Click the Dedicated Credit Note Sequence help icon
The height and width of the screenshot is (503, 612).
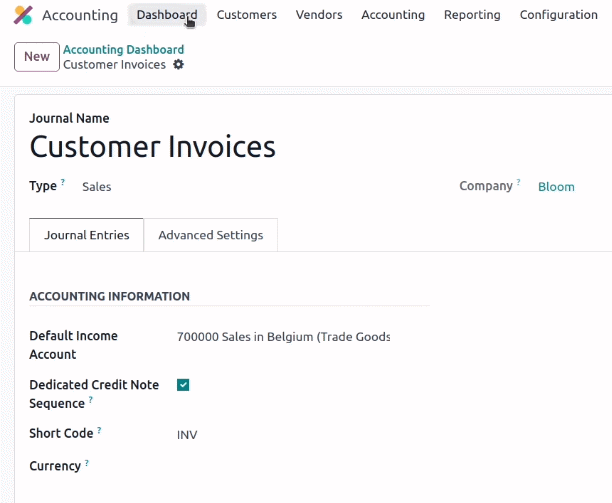91,399
